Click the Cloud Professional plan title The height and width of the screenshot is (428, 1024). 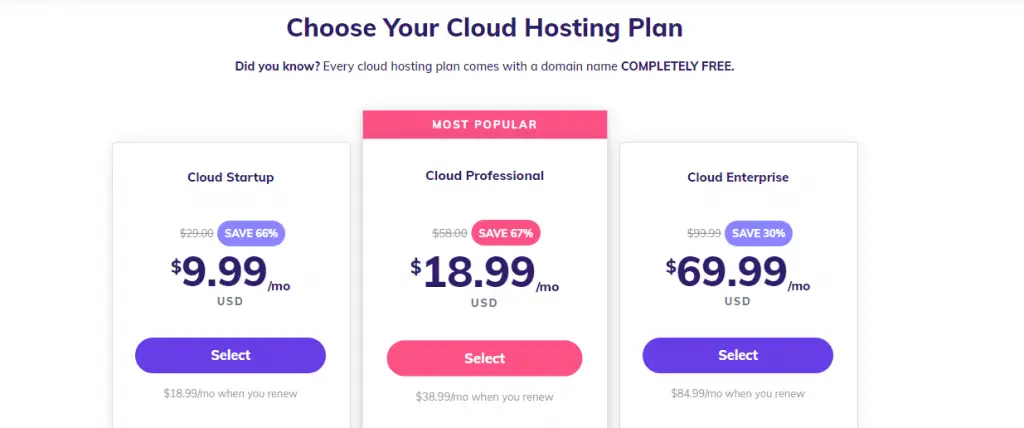point(485,175)
